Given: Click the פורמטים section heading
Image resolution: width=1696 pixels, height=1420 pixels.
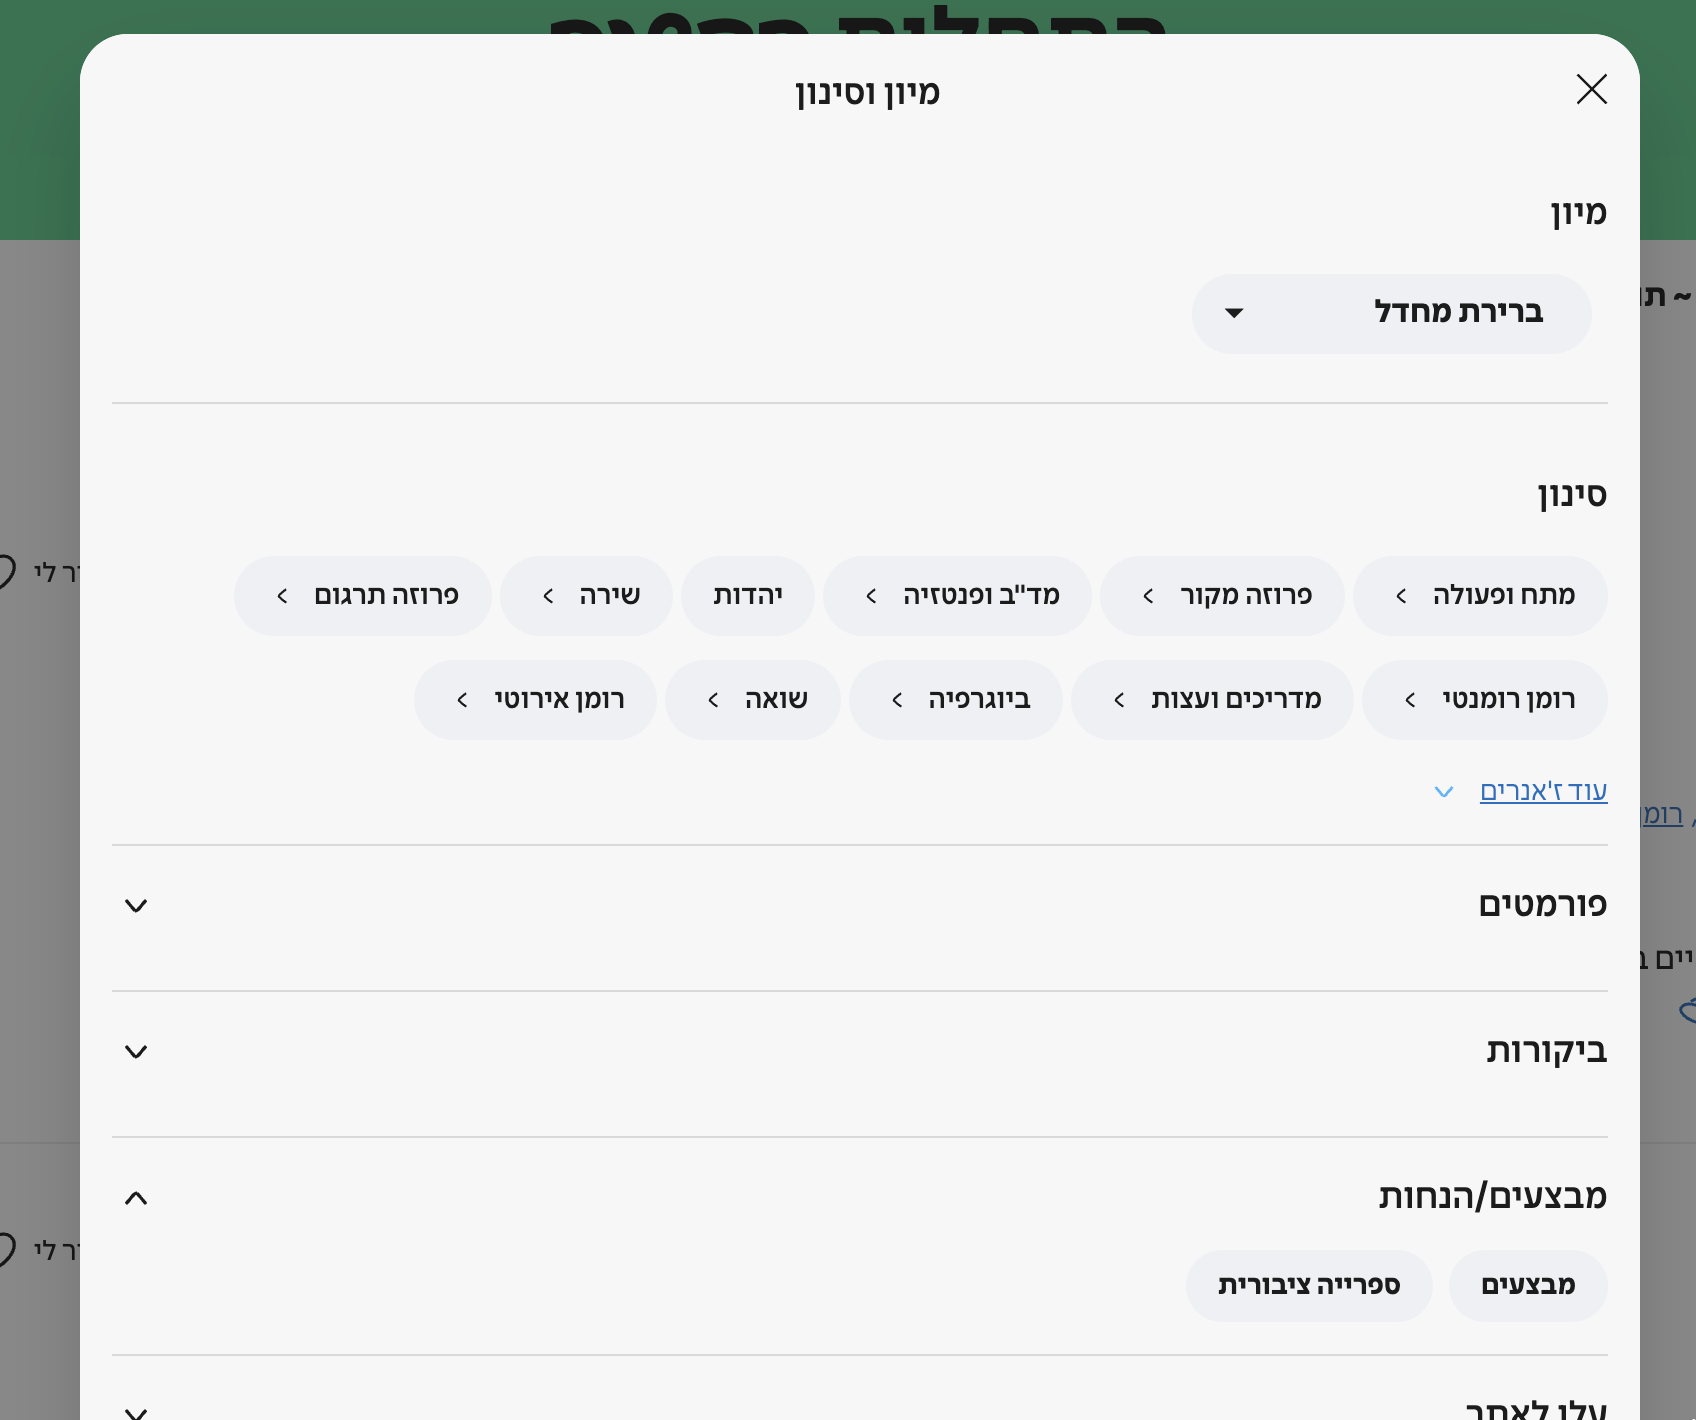Looking at the screenshot, I should 1543,905.
